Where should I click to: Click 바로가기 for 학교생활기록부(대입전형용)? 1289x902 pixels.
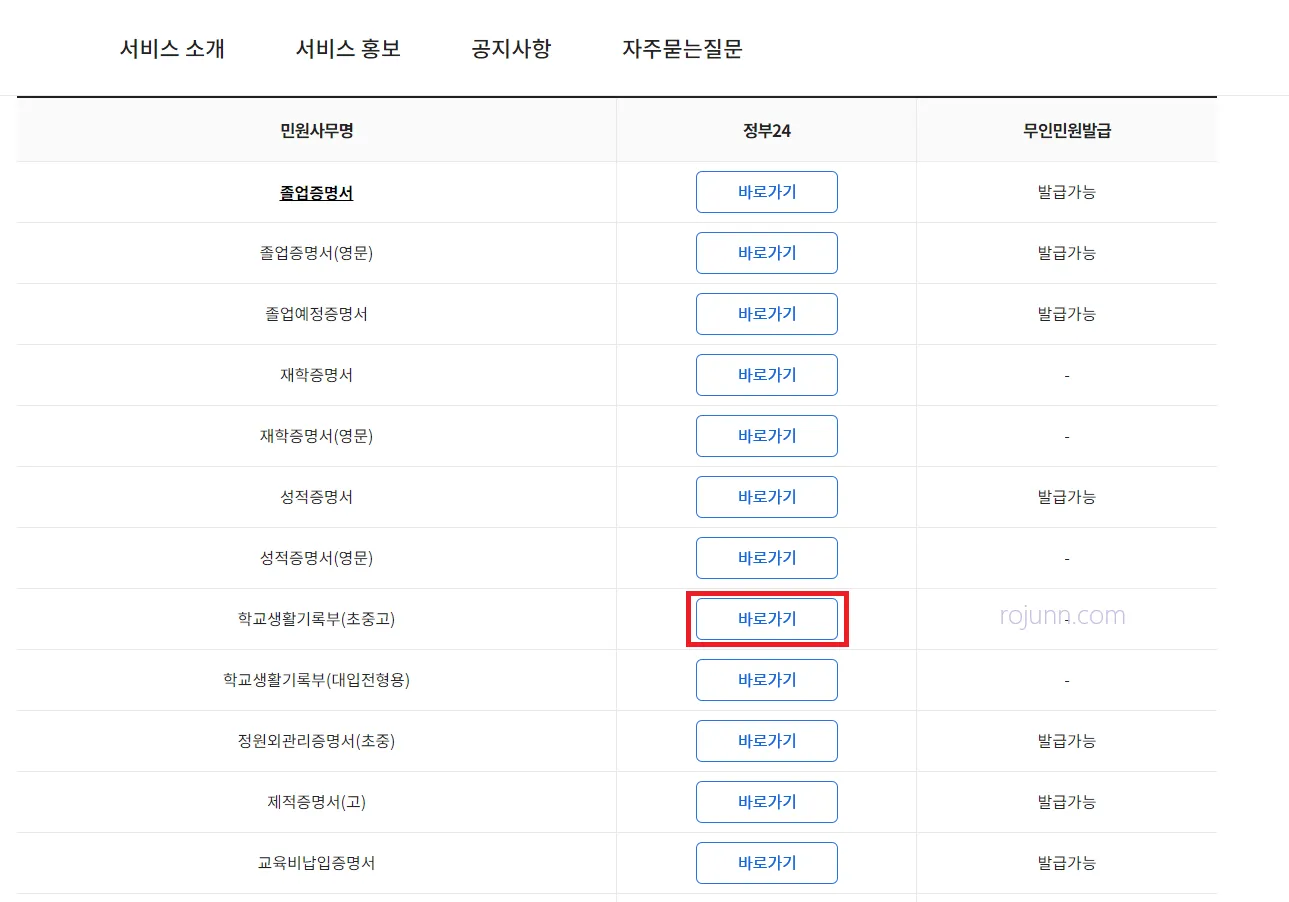click(766, 680)
